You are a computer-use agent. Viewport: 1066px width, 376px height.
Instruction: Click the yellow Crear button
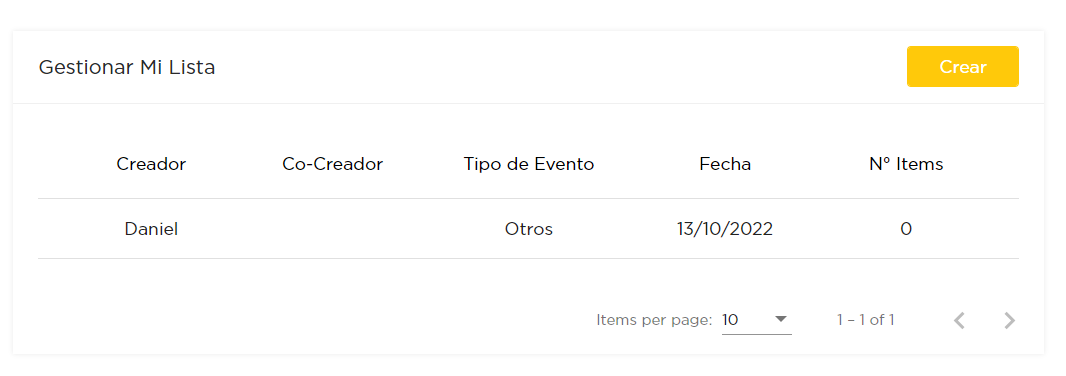962,67
